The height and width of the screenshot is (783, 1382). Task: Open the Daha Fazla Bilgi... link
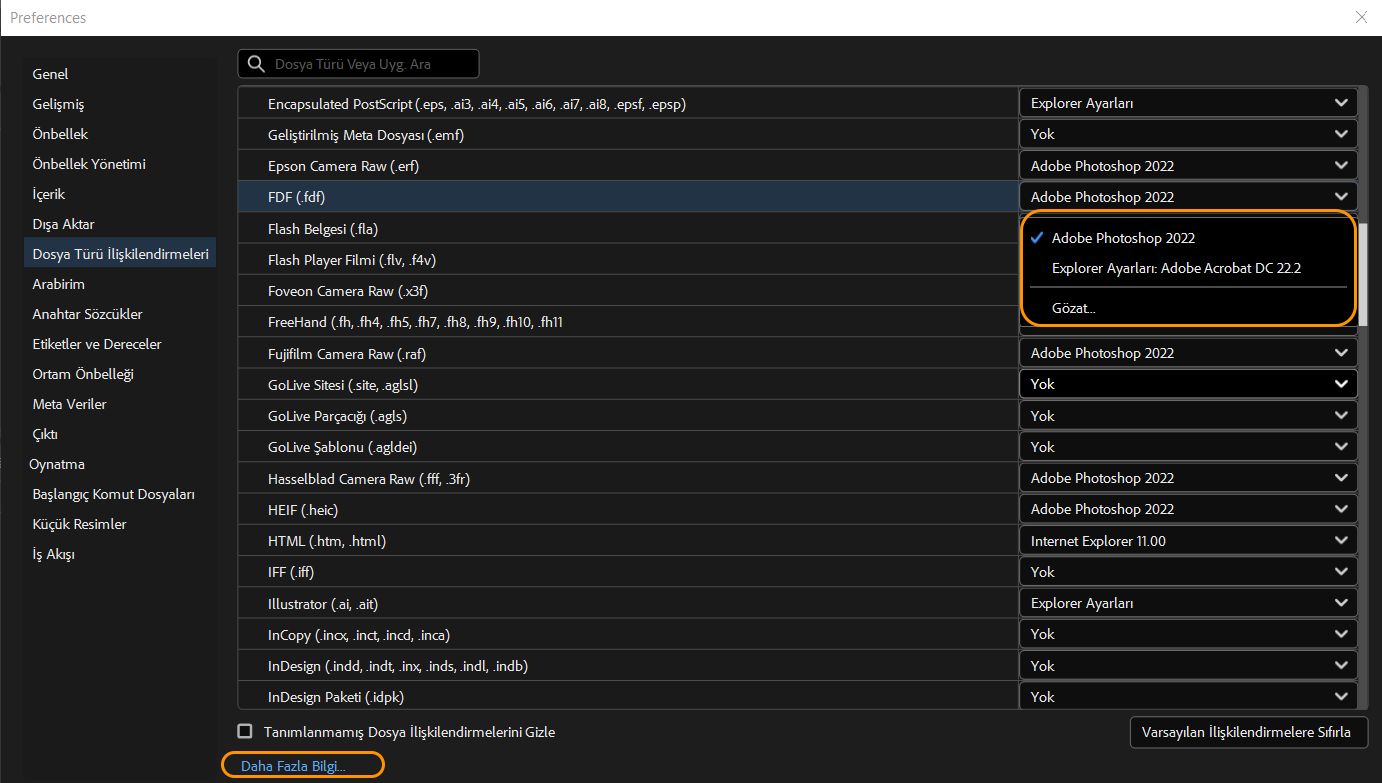[x=293, y=766]
